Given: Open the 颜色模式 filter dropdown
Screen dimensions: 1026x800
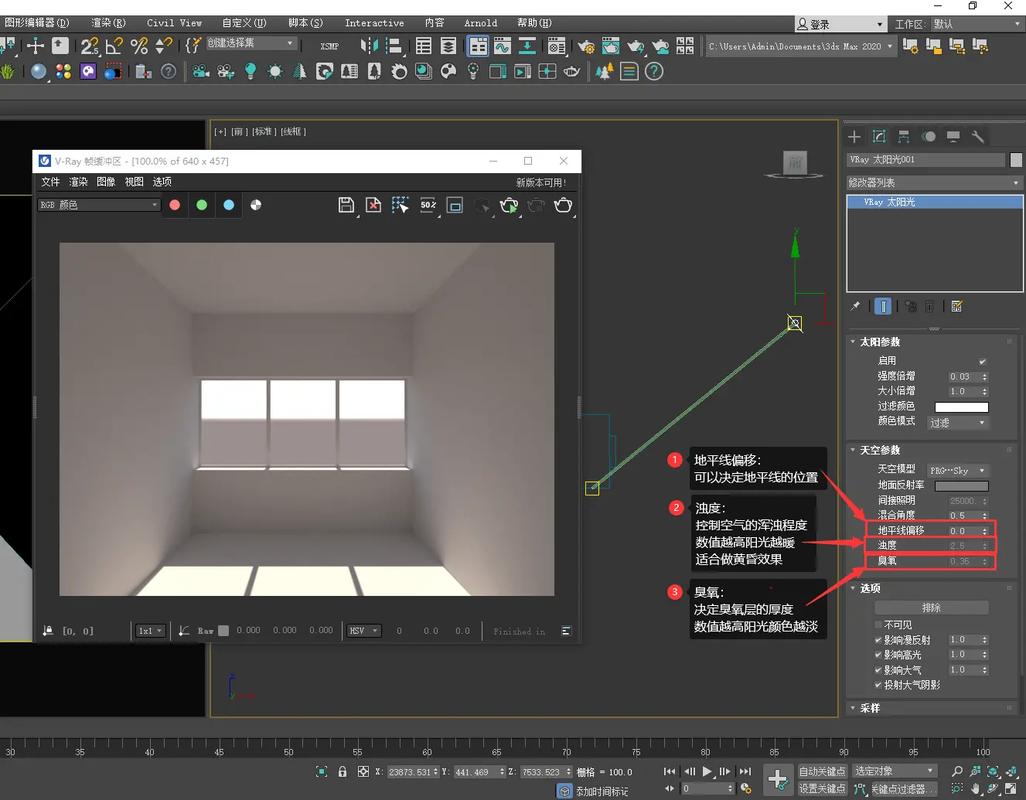Looking at the screenshot, I should tap(957, 422).
